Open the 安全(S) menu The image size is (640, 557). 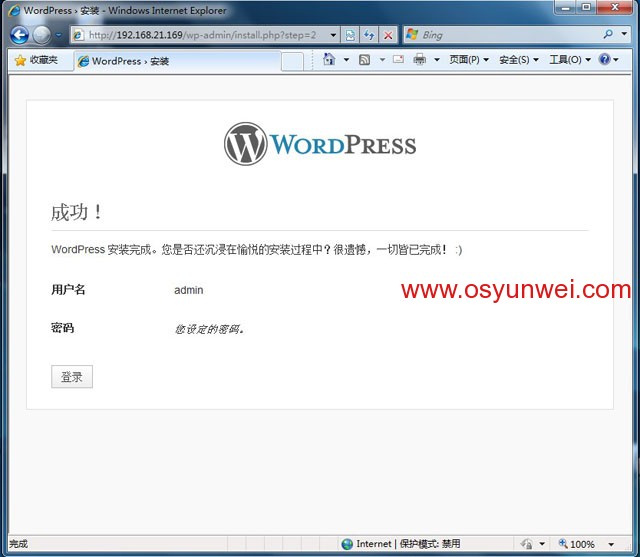click(518, 60)
